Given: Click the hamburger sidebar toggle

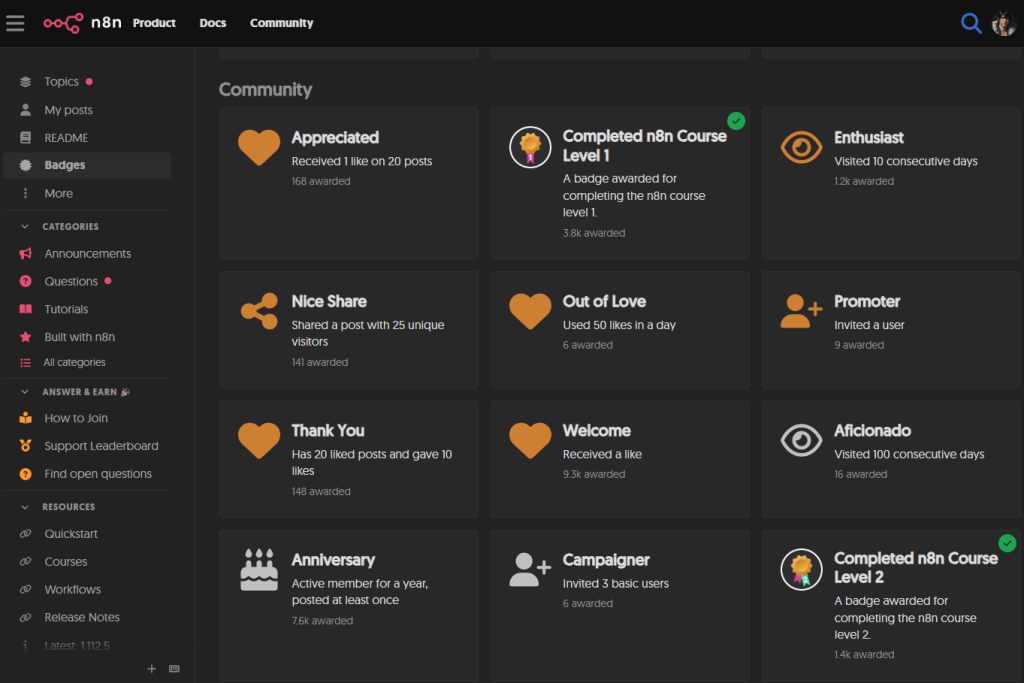Looking at the screenshot, I should [15, 23].
